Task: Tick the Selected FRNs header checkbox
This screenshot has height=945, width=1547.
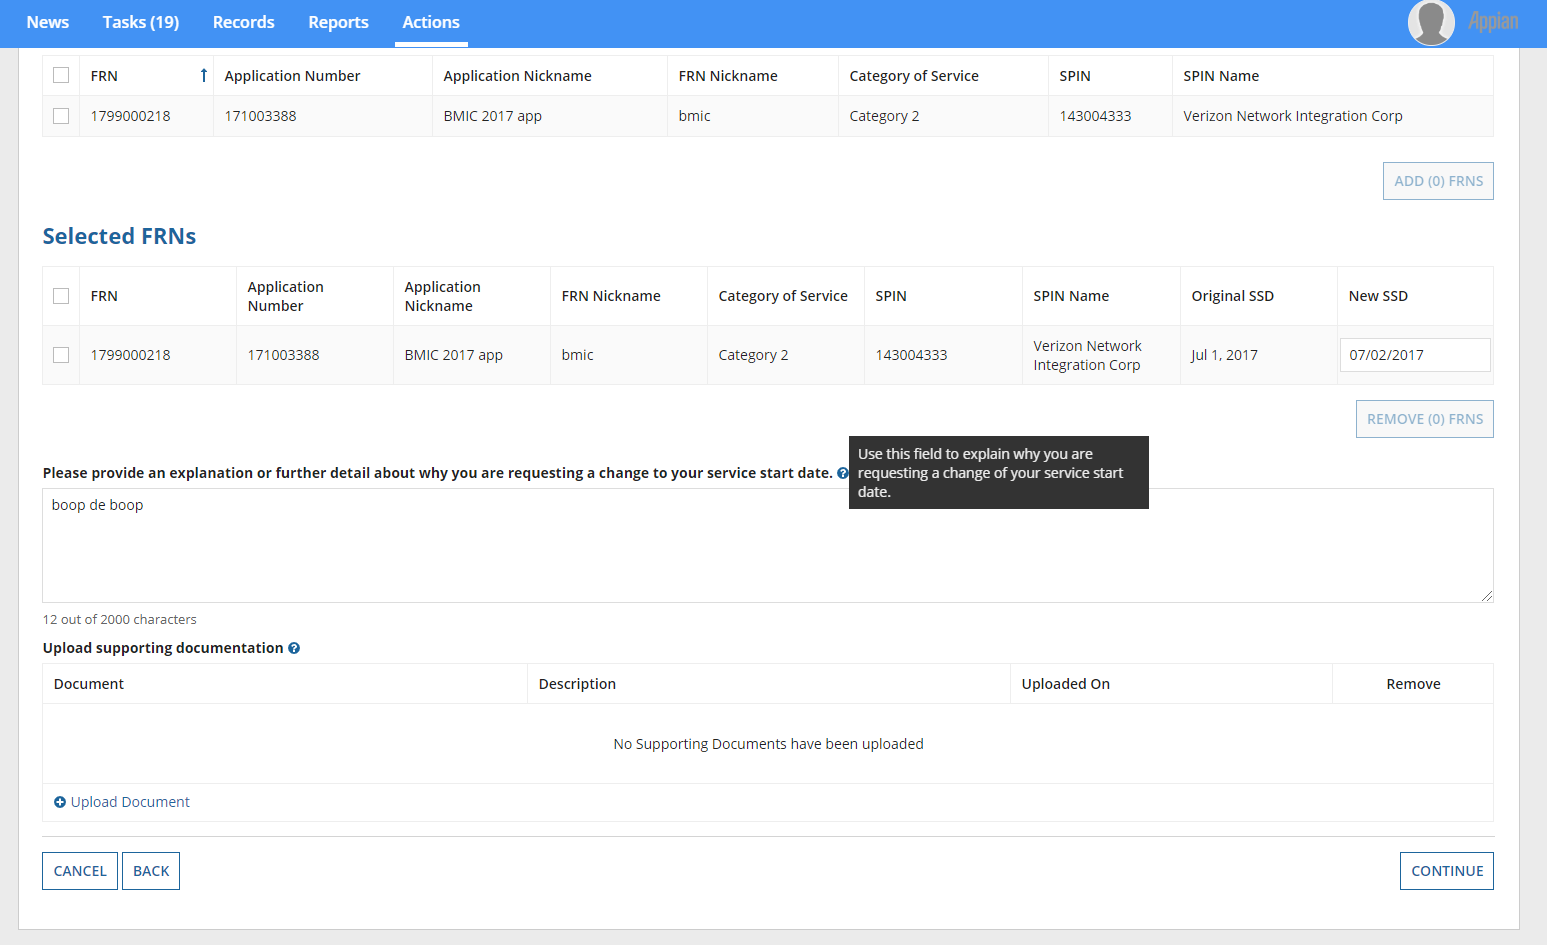Action: (61, 296)
